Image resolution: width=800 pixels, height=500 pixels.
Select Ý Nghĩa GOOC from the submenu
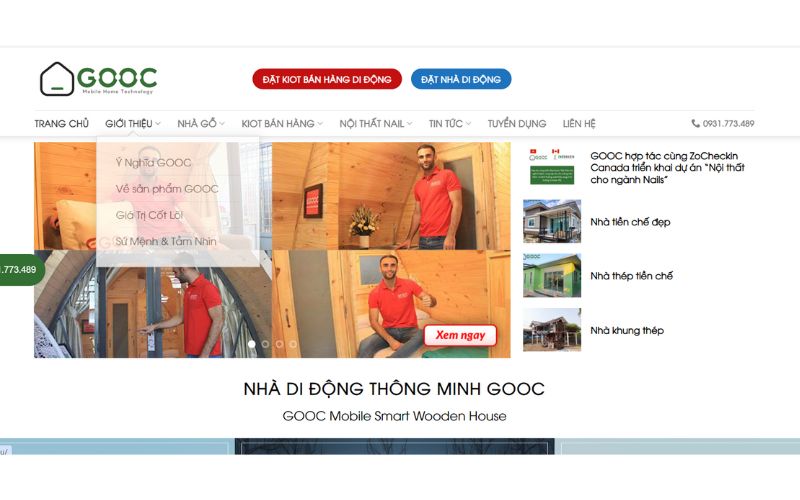tap(154, 163)
